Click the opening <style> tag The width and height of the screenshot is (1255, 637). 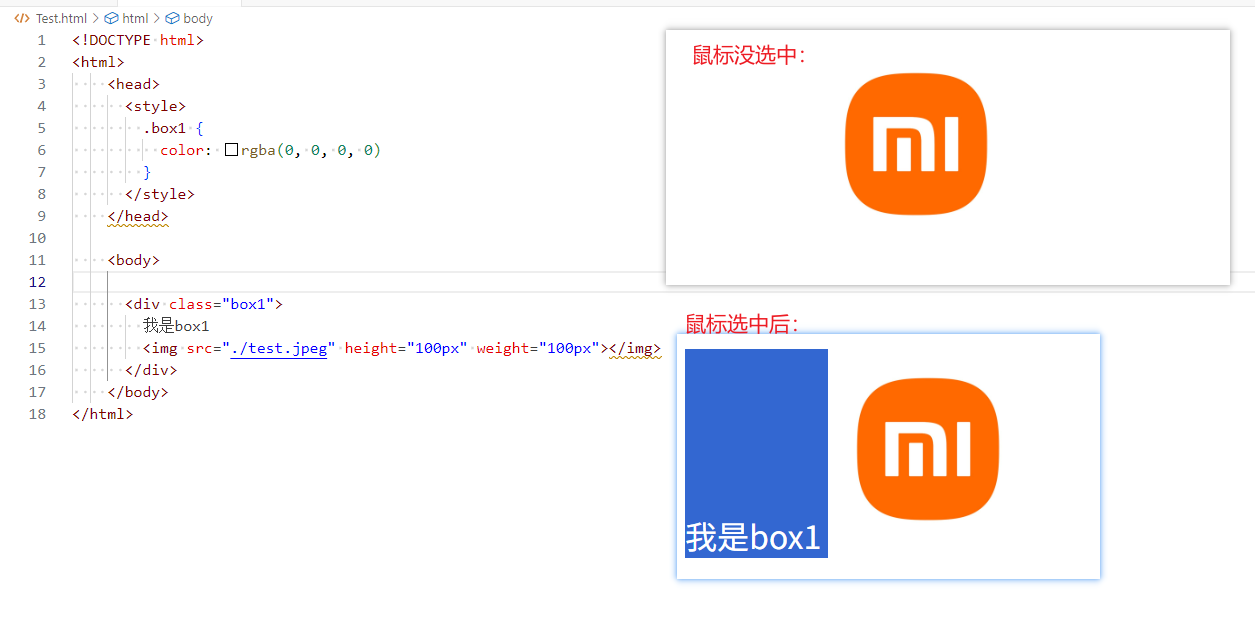(156, 106)
